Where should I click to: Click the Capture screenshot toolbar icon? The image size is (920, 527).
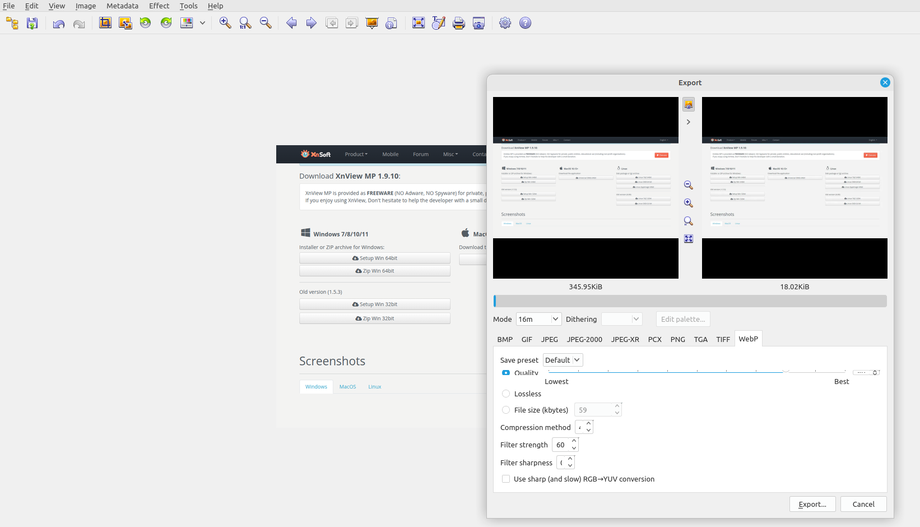pyautogui.click(x=479, y=23)
